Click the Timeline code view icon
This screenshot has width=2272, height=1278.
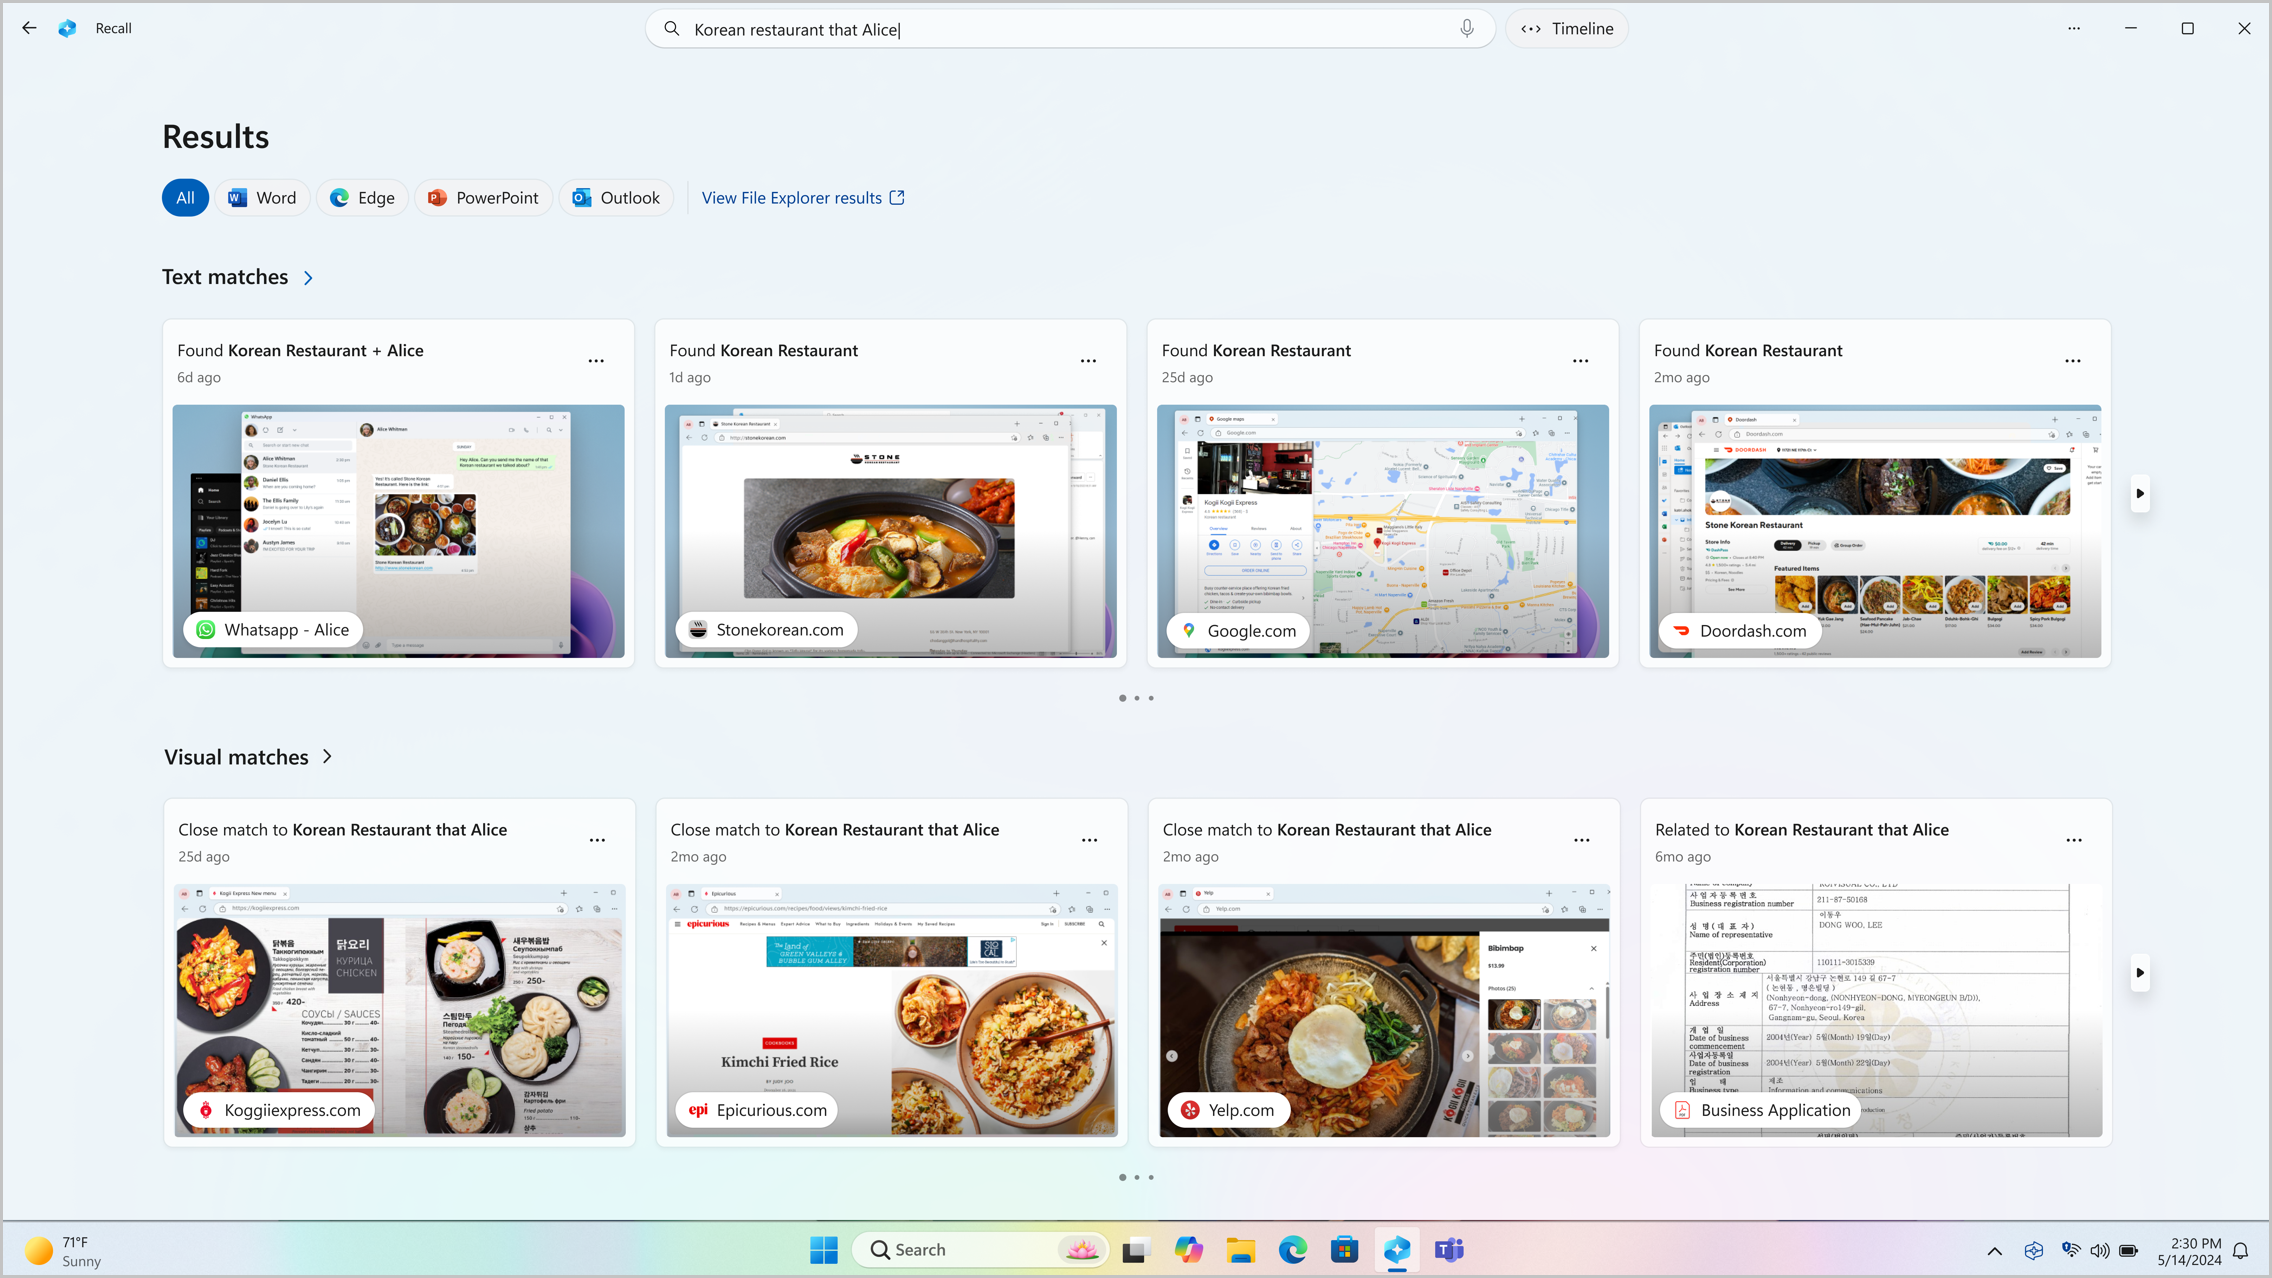pyautogui.click(x=1531, y=28)
